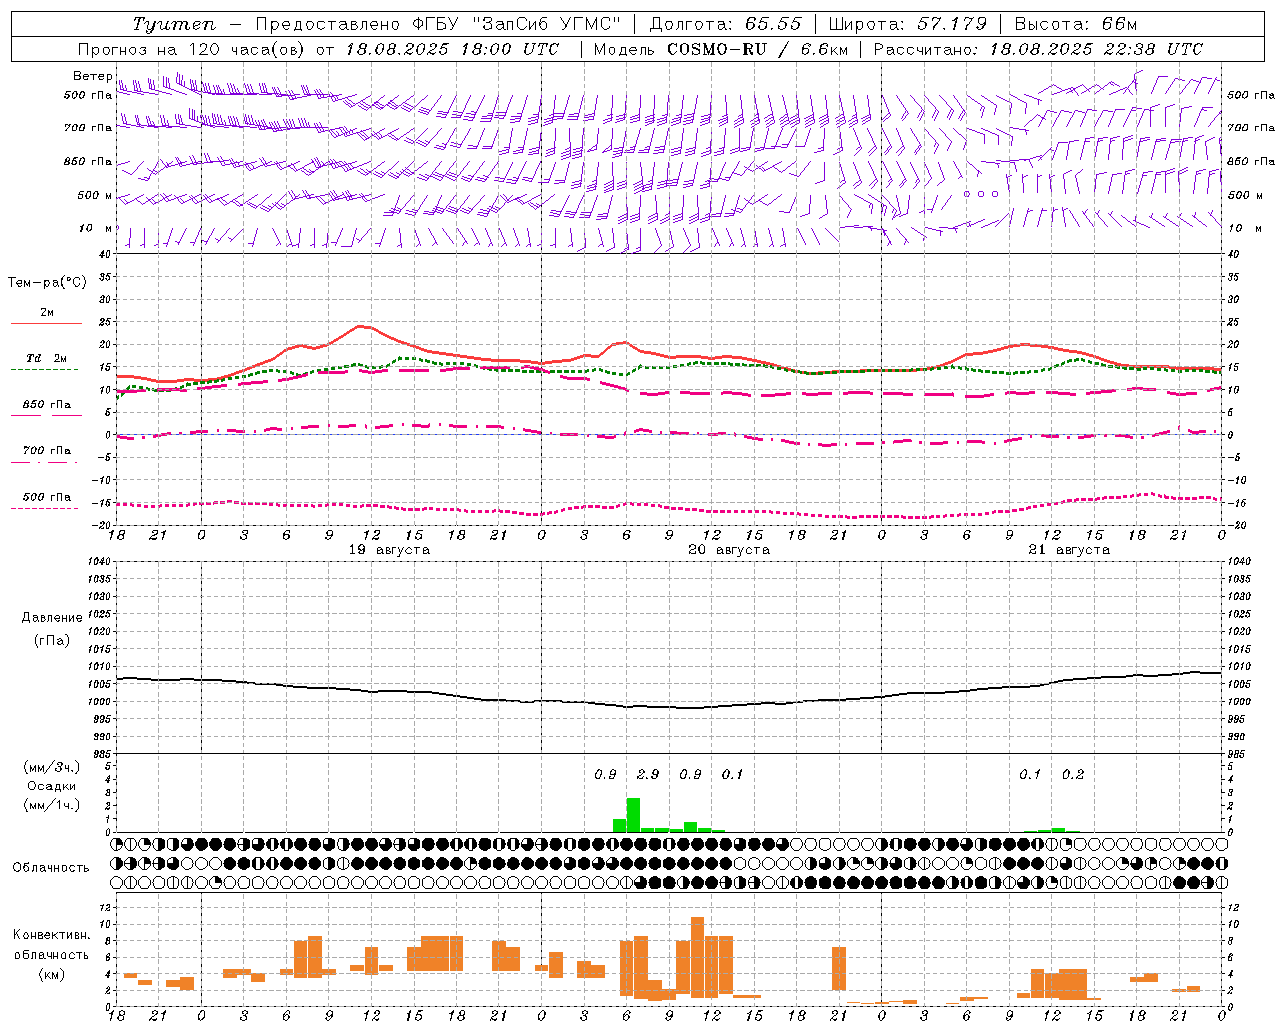Select the 'Долгота: 65.55' longitude value
This screenshot has width=1280, height=1024.
(725, 24)
